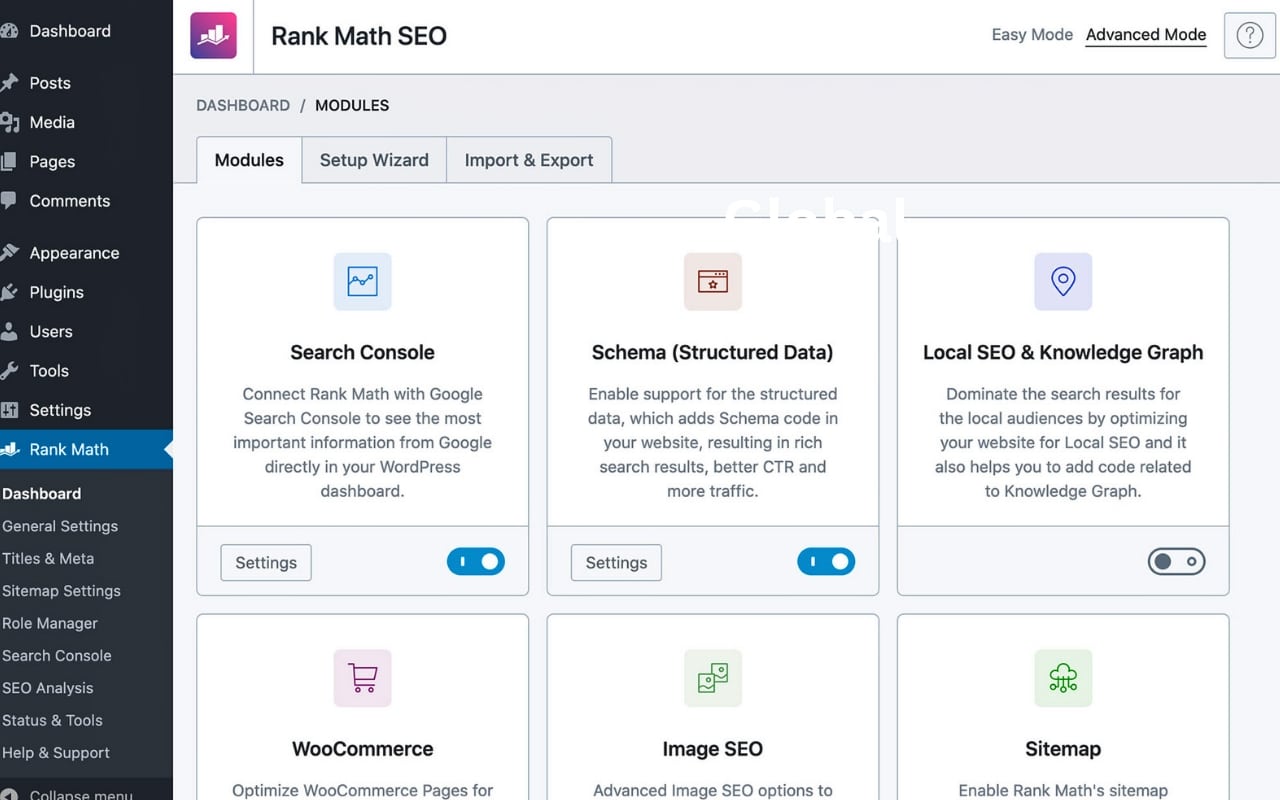Click the Local SEO map pin icon
1280x800 pixels.
pos(1063,281)
